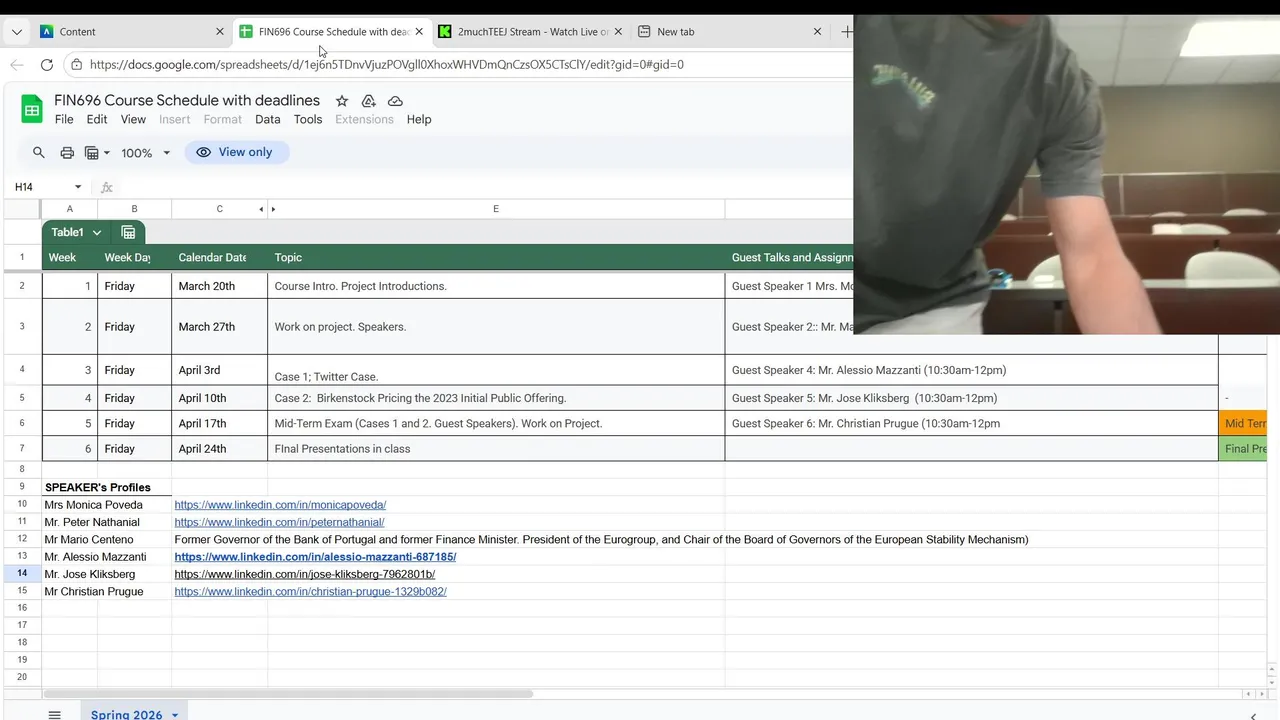Click the site info icon in address bar
The height and width of the screenshot is (720, 1280).
click(76, 64)
